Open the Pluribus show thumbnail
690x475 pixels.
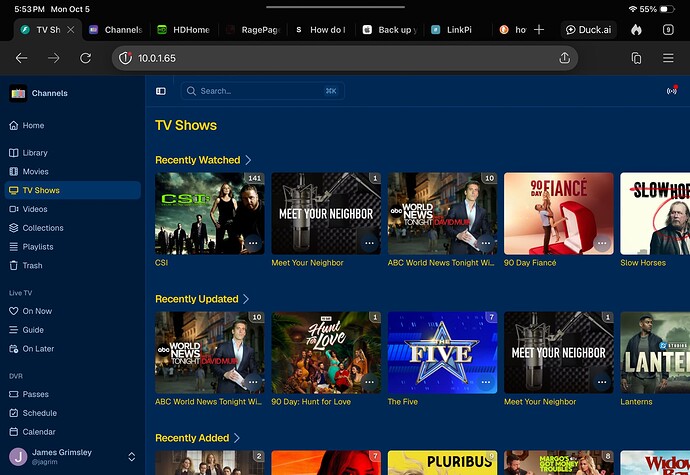pyautogui.click(x=442, y=463)
